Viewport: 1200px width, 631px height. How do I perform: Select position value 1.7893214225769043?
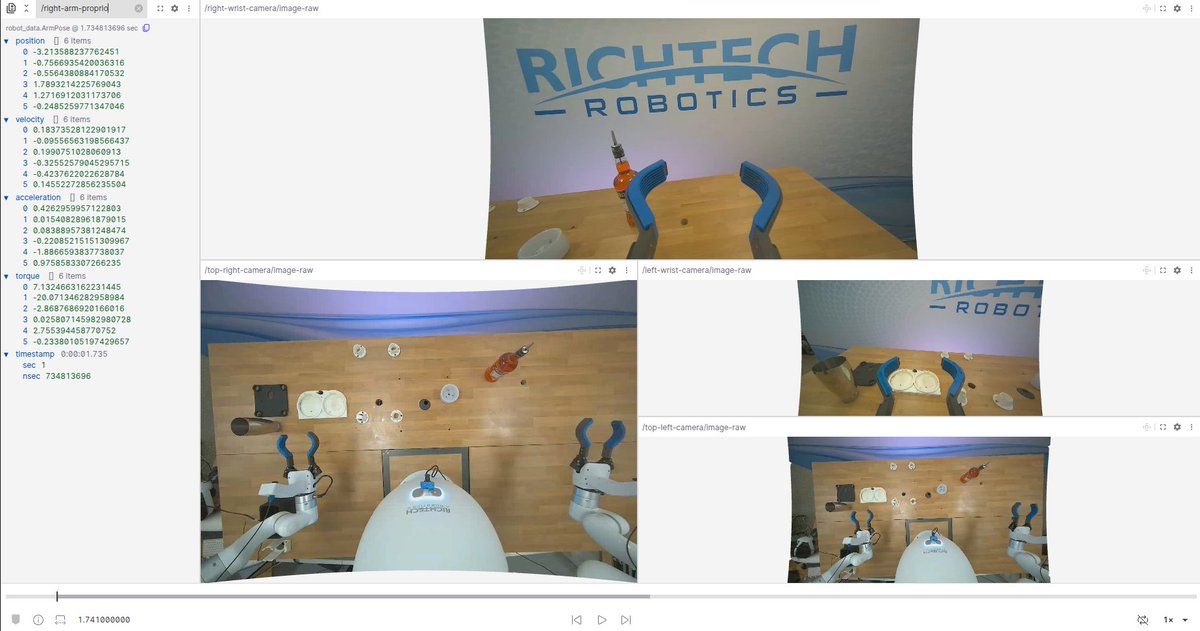(76, 84)
